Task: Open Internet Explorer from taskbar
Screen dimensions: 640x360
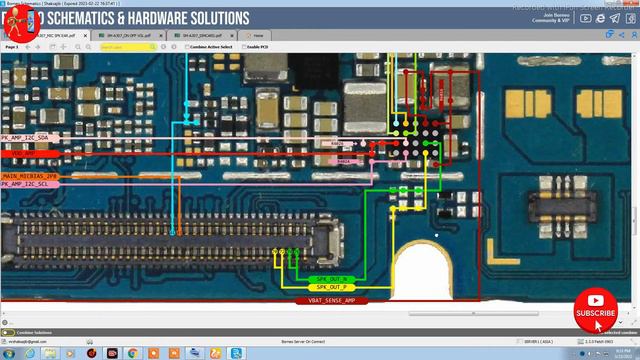Action: tap(30, 353)
